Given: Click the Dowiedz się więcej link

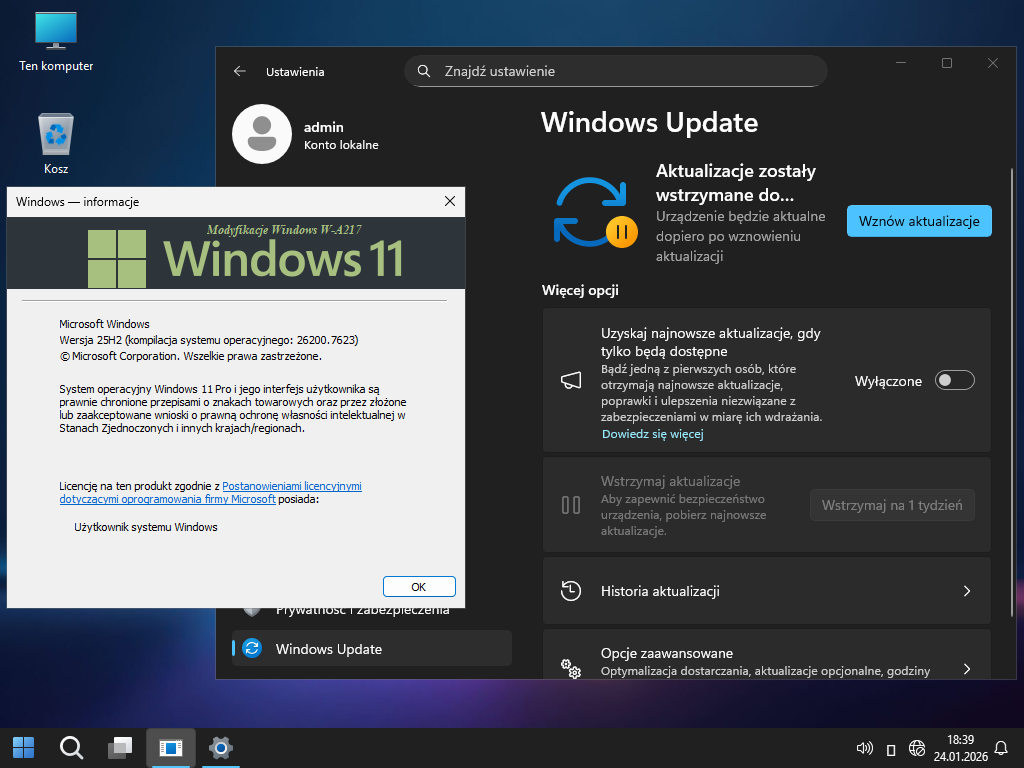Looking at the screenshot, I should pos(652,434).
